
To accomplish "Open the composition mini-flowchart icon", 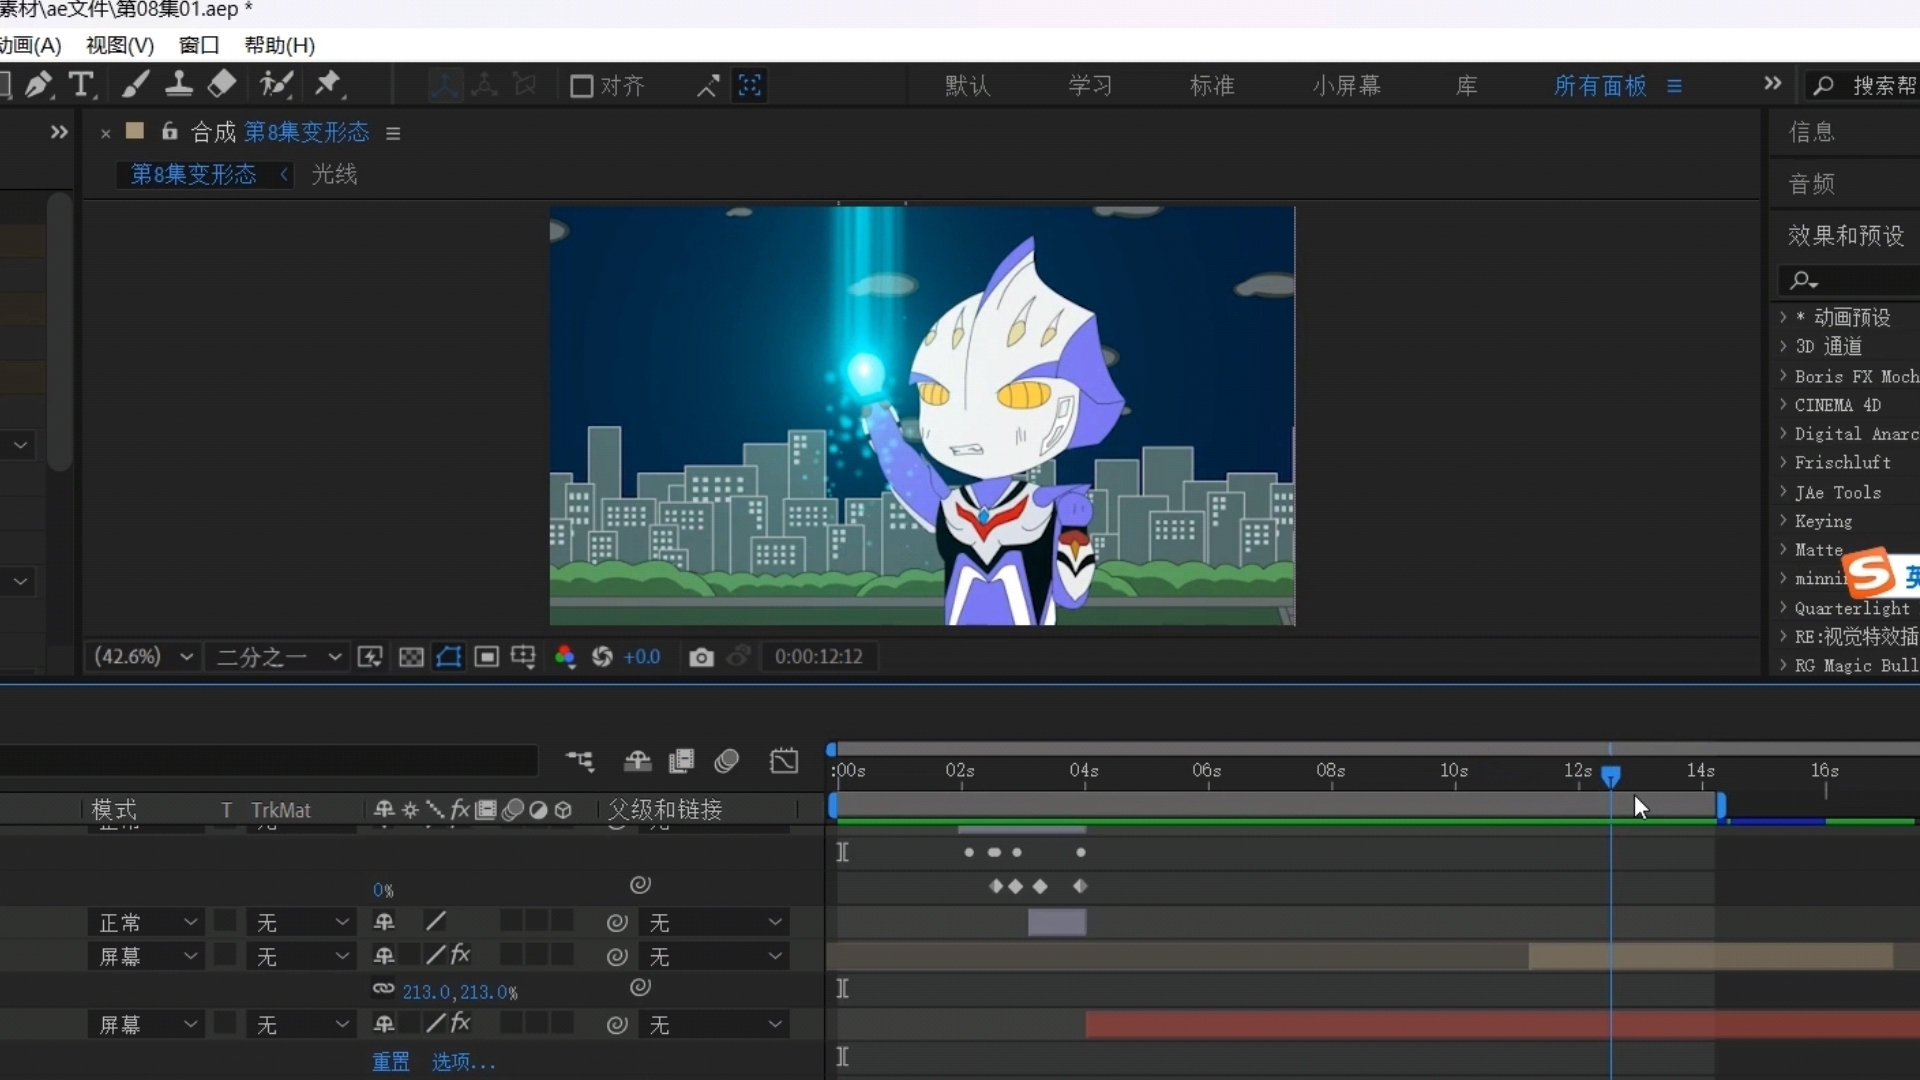I will 580,762.
